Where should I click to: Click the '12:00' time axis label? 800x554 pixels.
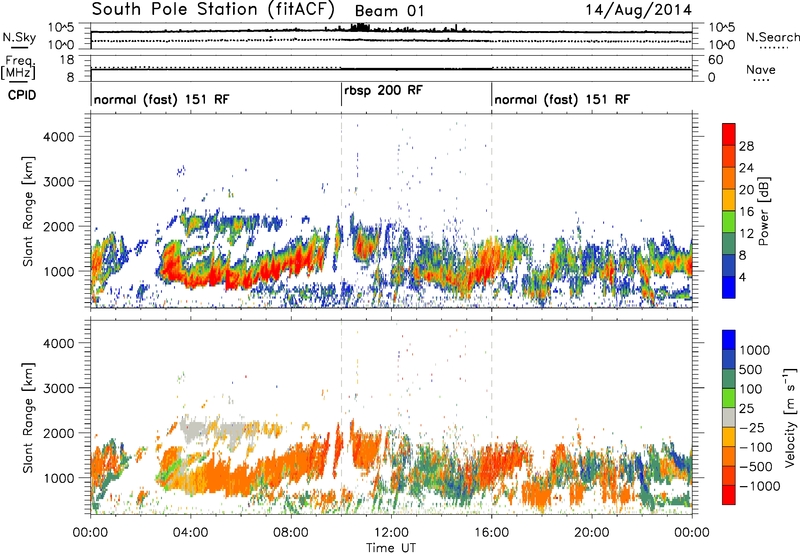tap(391, 533)
